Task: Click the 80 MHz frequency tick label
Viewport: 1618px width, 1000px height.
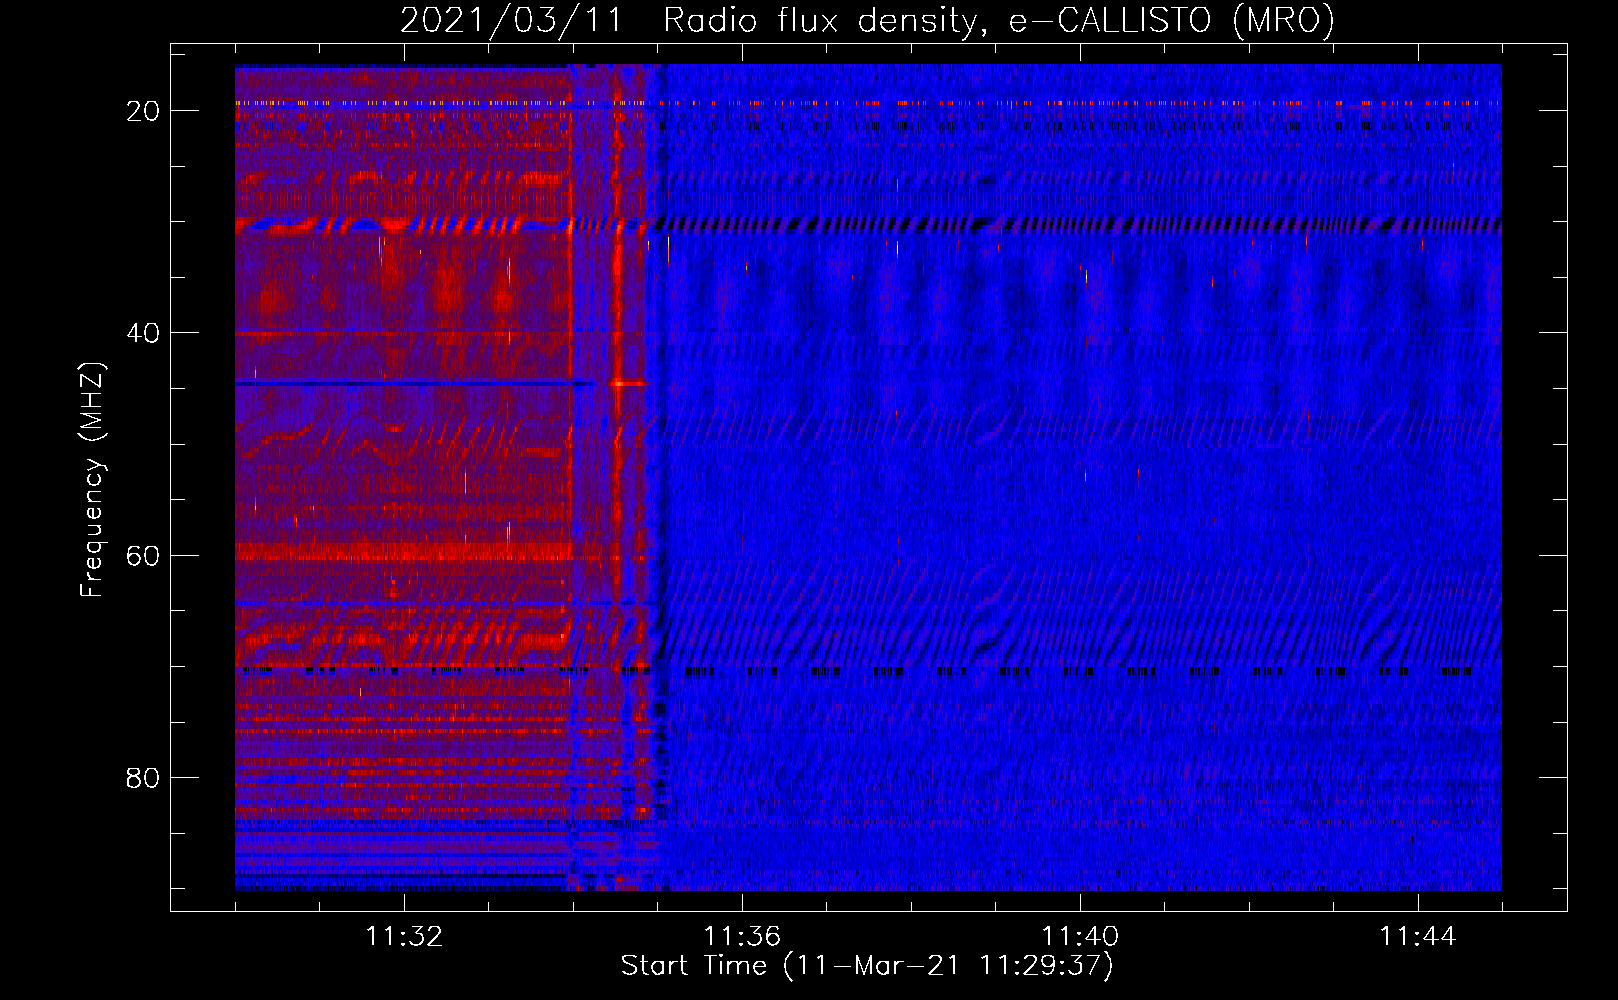Action: click(143, 777)
